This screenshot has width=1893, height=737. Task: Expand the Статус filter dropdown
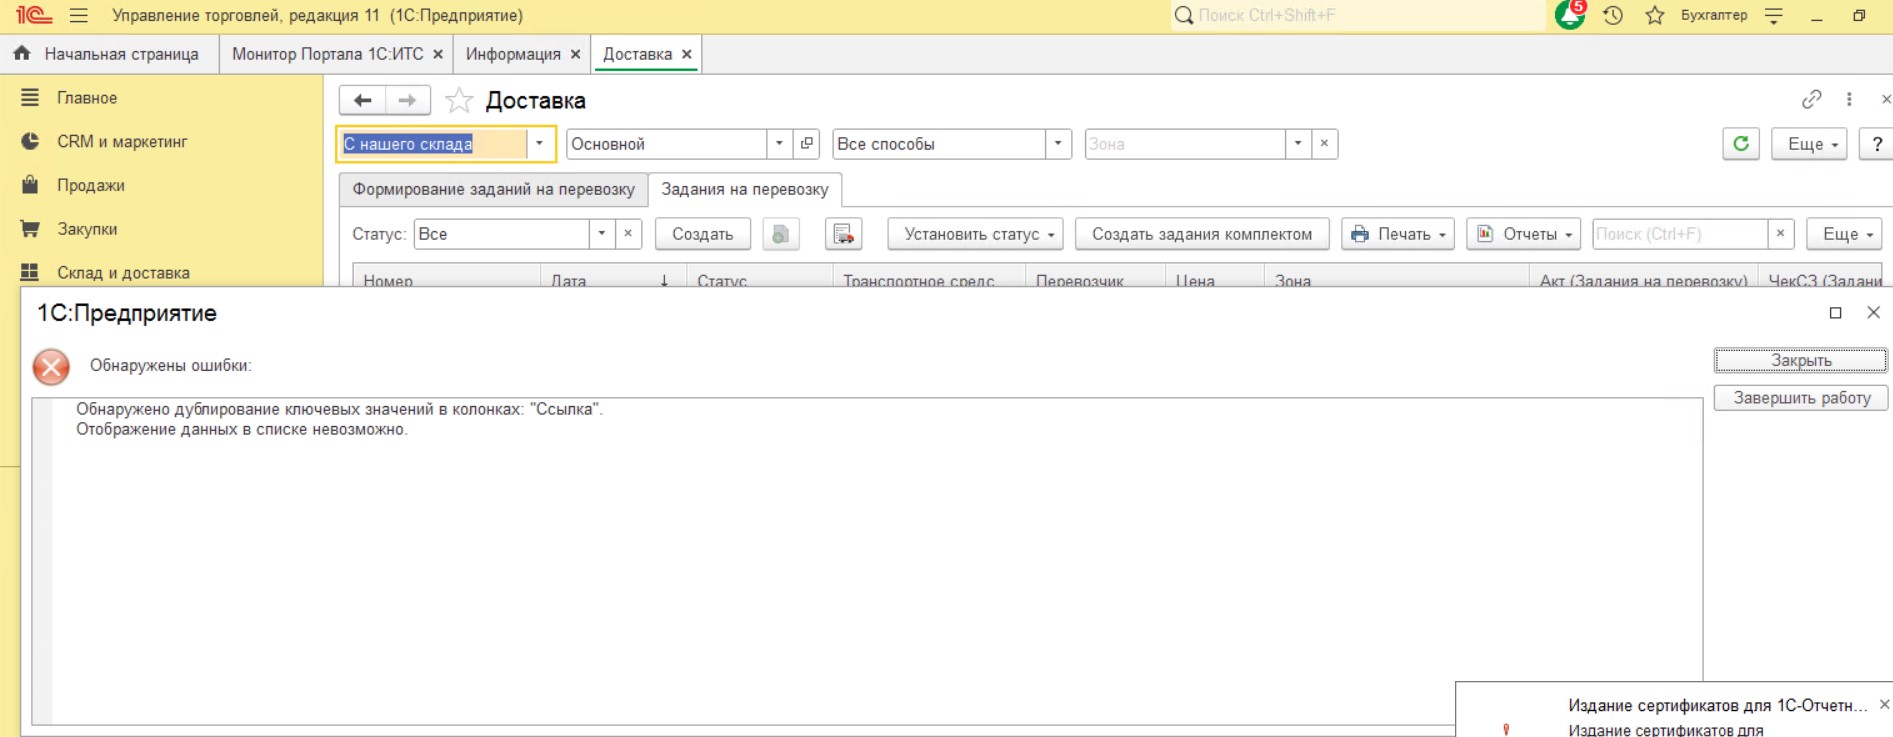(x=601, y=234)
